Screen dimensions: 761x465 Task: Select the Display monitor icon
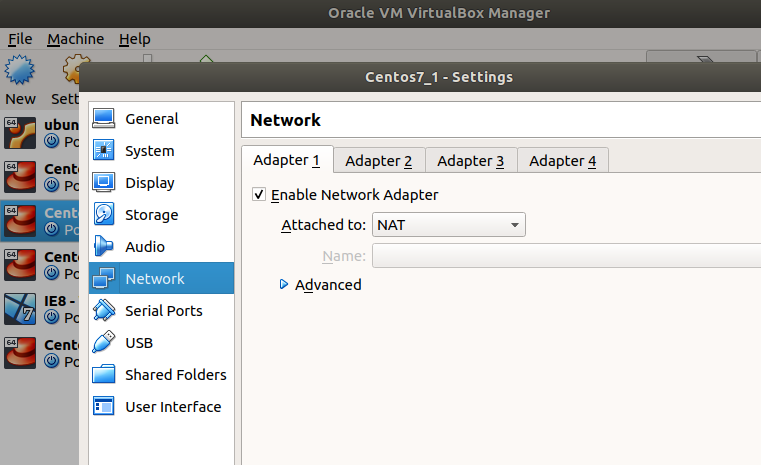click(104, 183)
